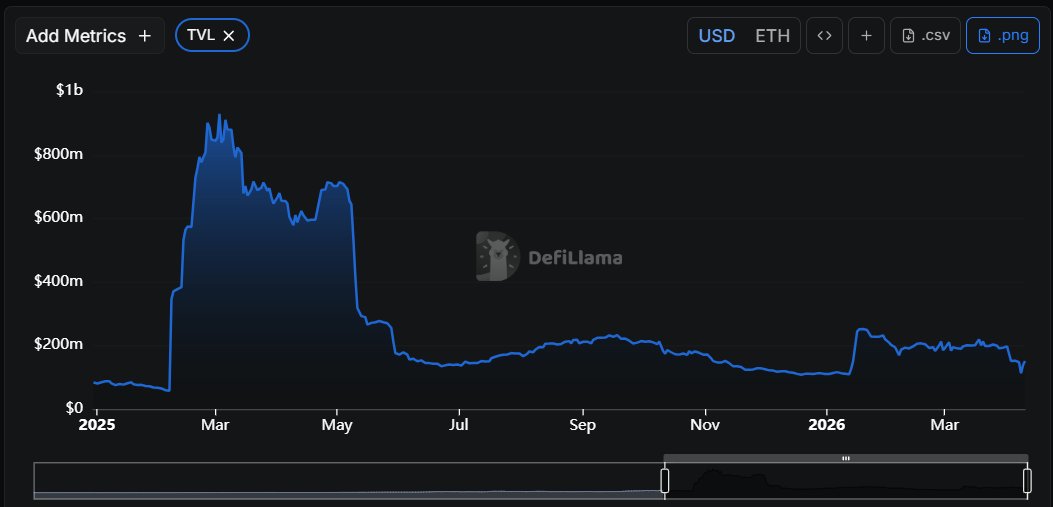This screenshot has height=507, width=1053.
Task: Download chart data as .csv
Action: click(925, 36)
